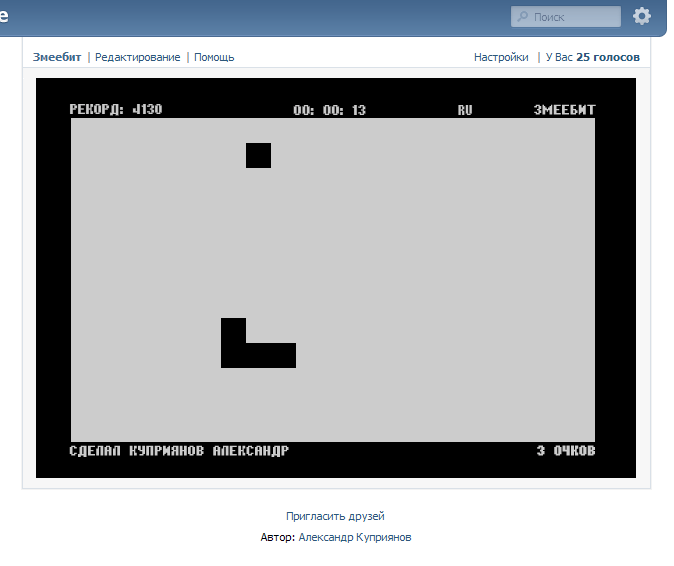Click the ЗМЕЕБИТ title in game header

pos(564,110)
